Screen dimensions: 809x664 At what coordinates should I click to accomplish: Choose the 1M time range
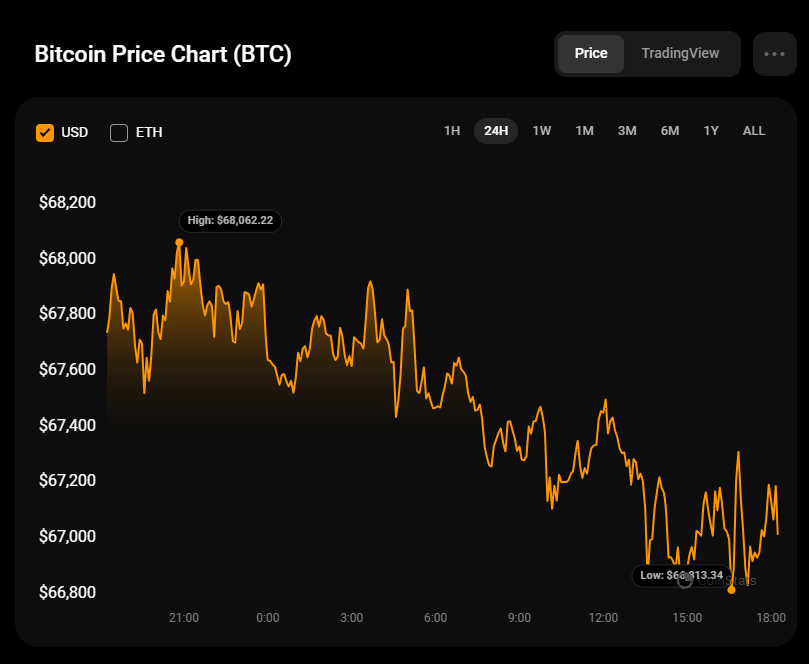(x=584, y=131)
